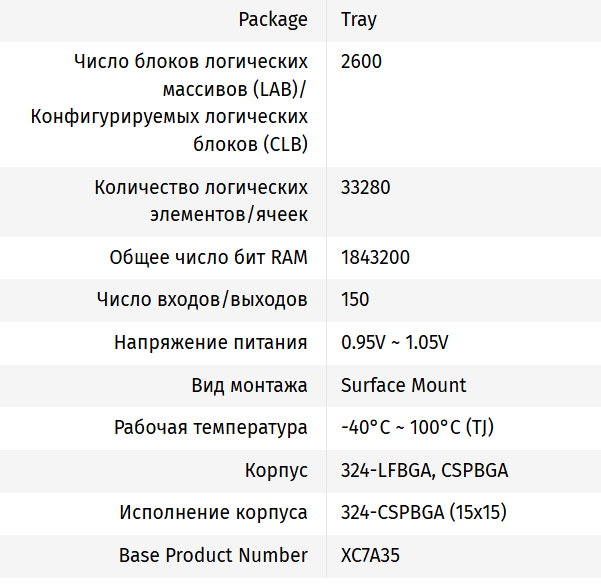Select the "Surface Mount" value
Image resolution: width=601 pixels, height=587 pixels.
(403, 385)
